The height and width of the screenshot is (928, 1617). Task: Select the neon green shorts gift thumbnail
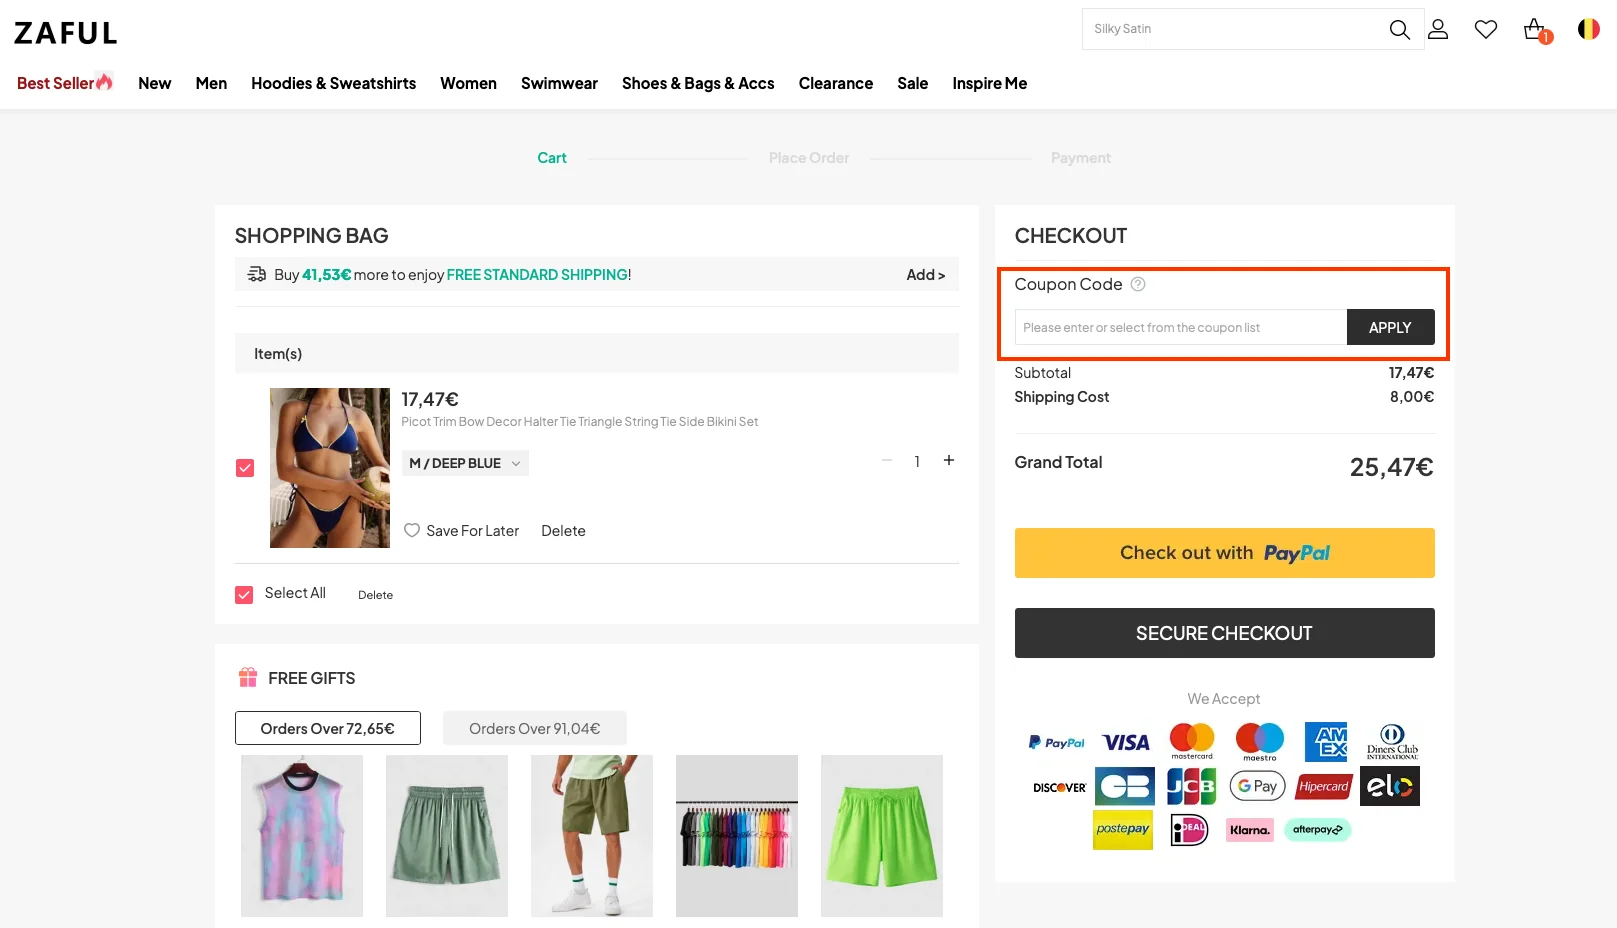(881, 835)
